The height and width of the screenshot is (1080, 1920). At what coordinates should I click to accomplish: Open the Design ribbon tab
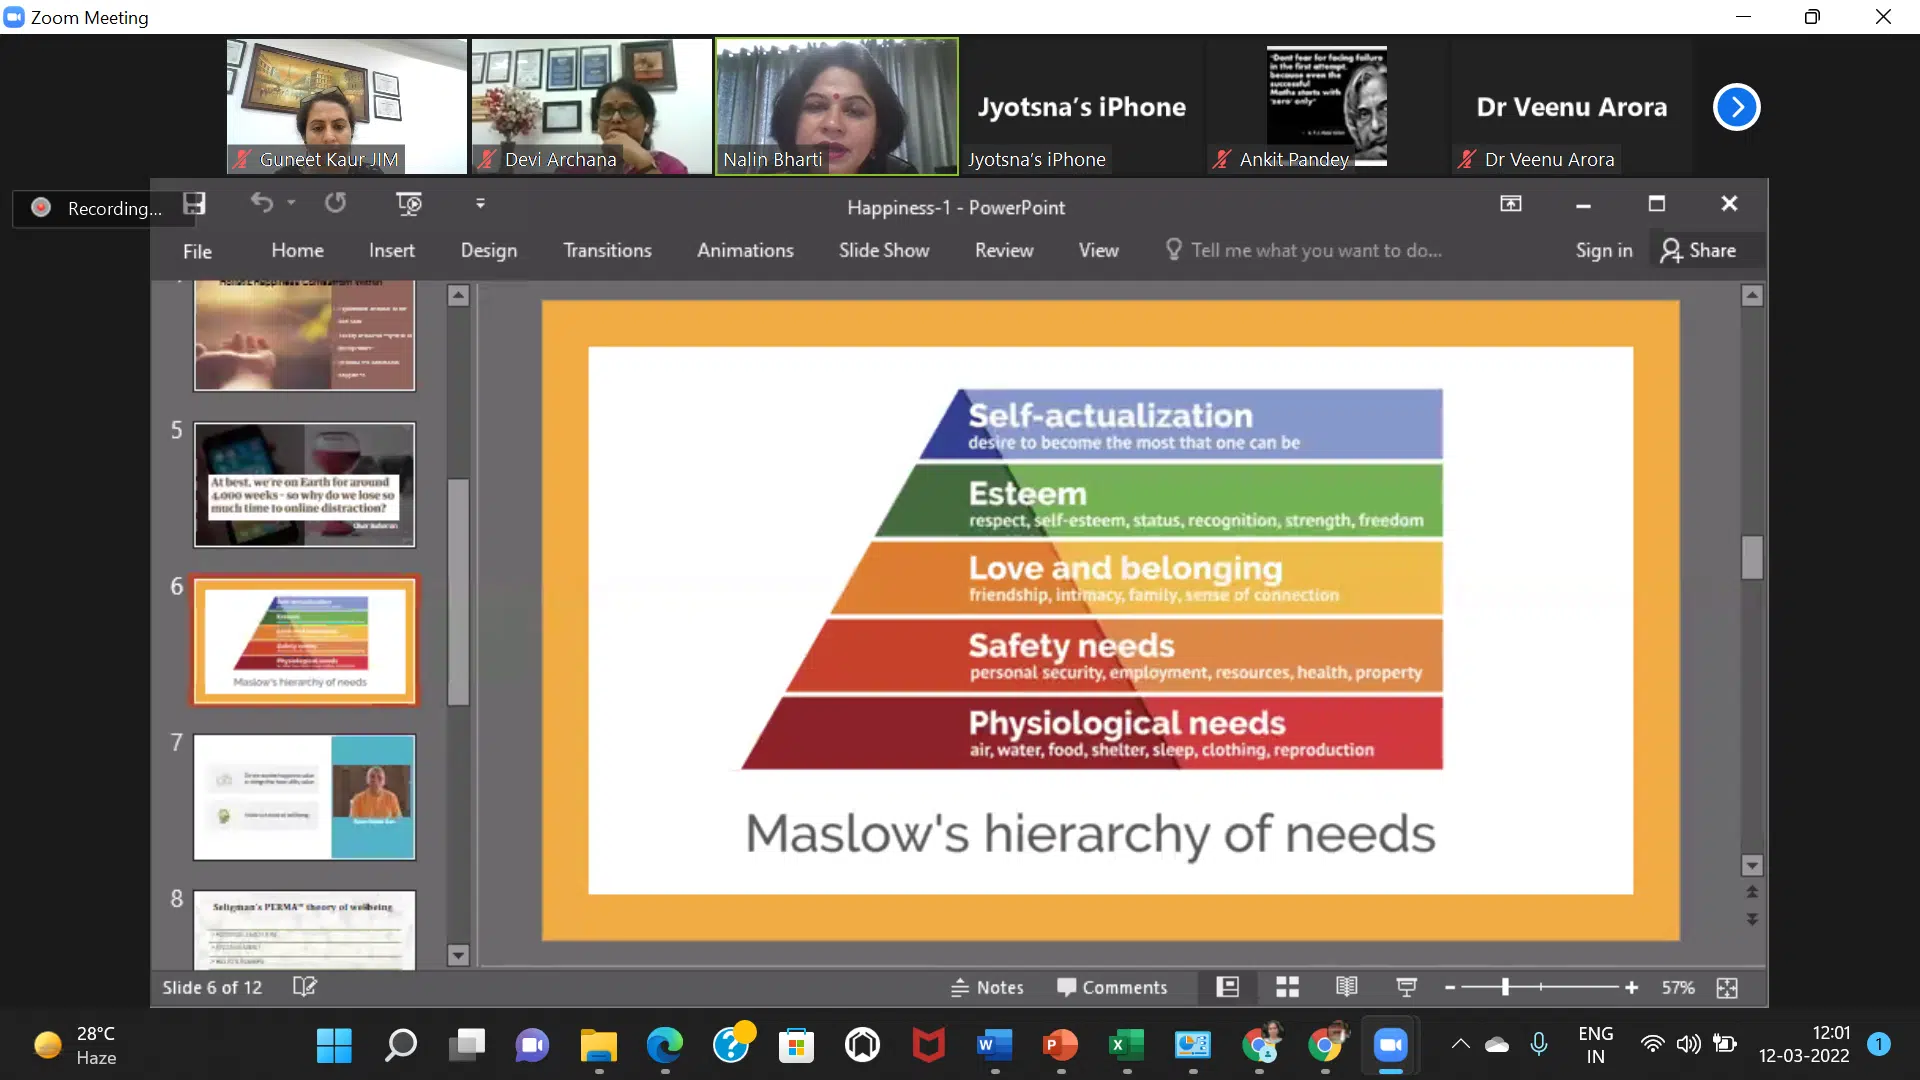pyautogui.click(x=488, y=251)
